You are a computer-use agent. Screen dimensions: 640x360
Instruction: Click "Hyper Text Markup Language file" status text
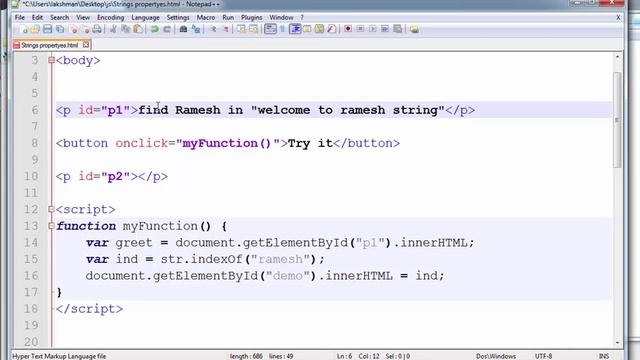tap(59, 356)
